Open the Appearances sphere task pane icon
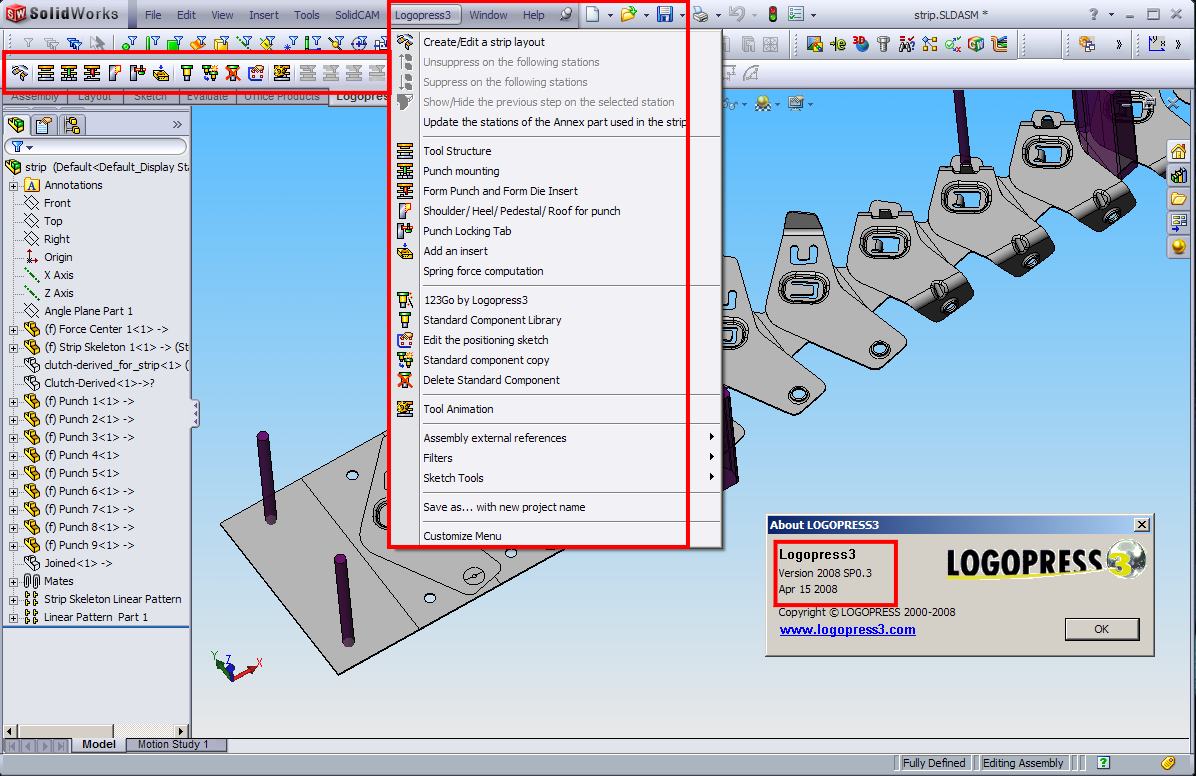The width and height of the screenshot is (1196, 776). pyautogui.click(x=1178, y=246)
